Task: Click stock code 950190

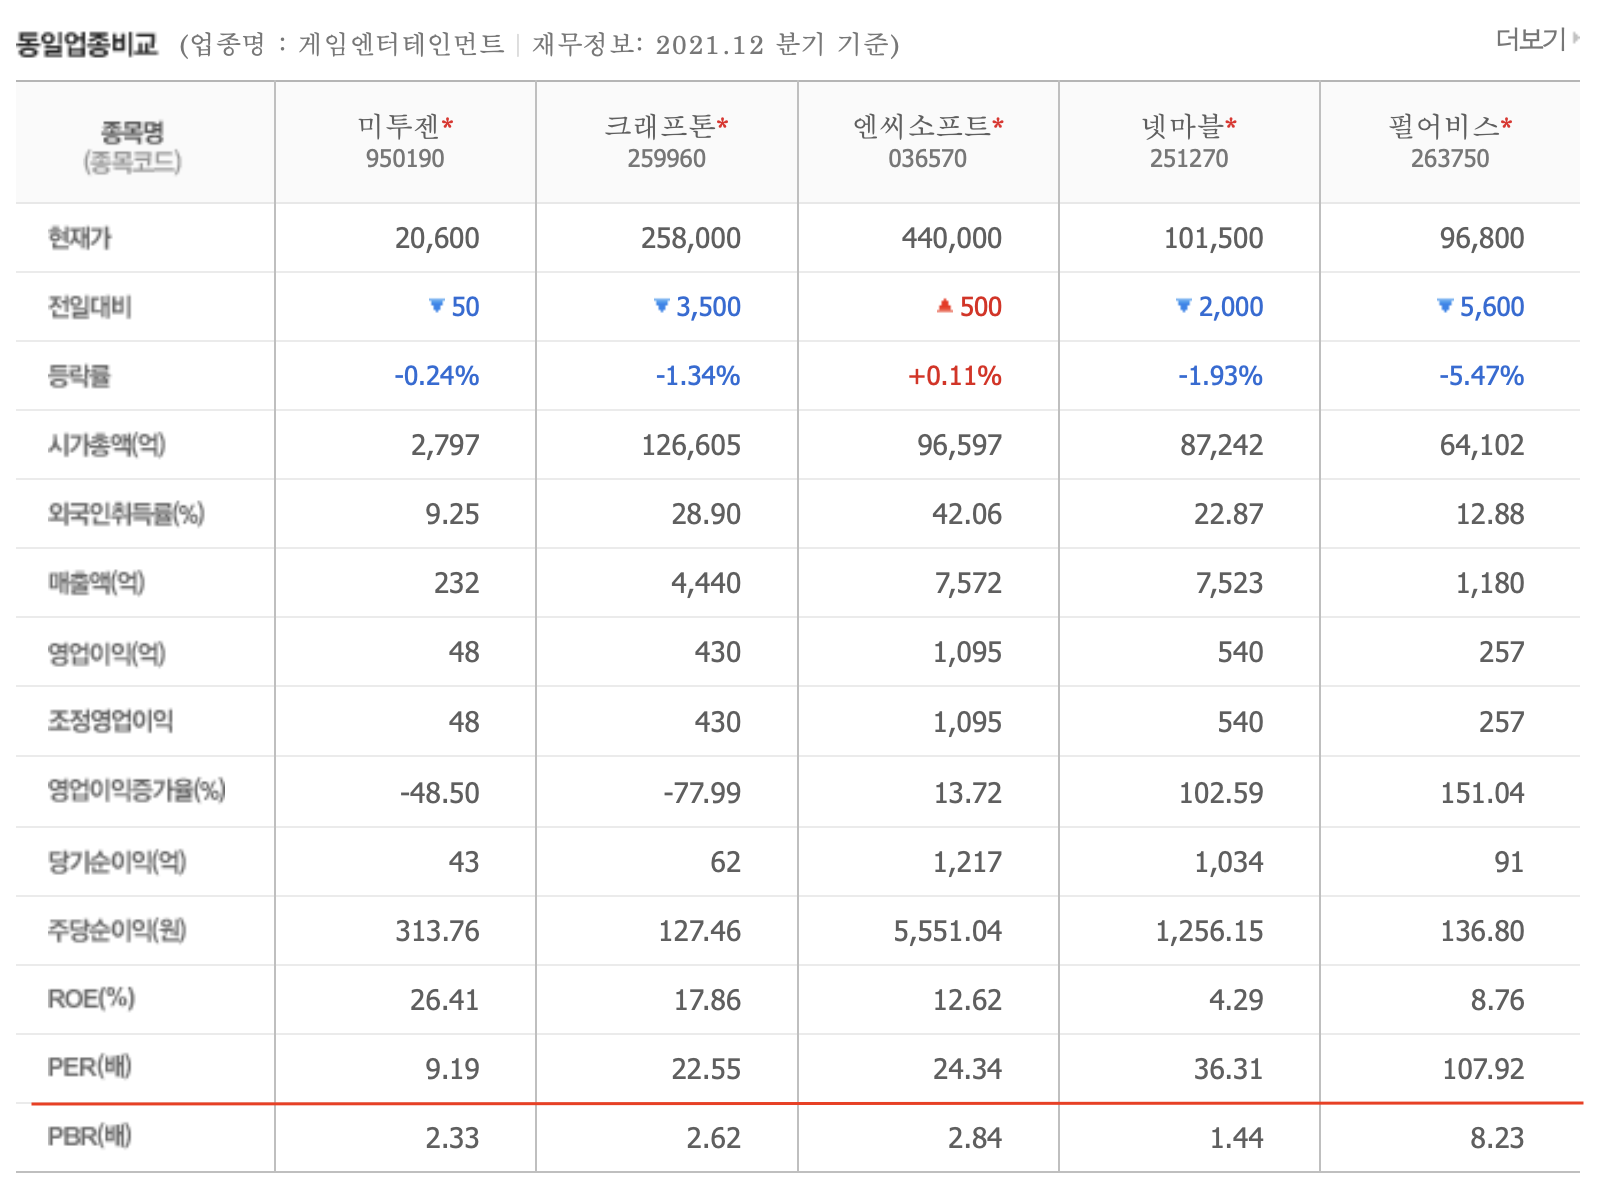Action: (405, 159)
